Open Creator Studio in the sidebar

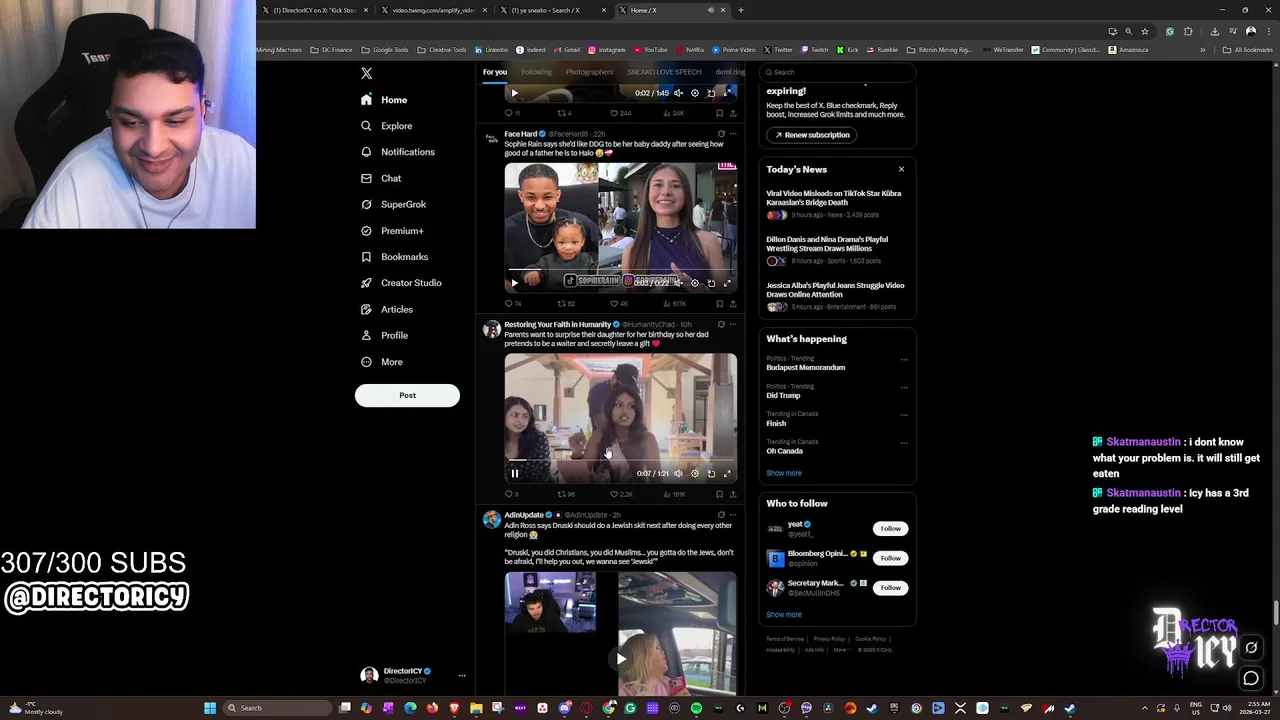[401, 283]
